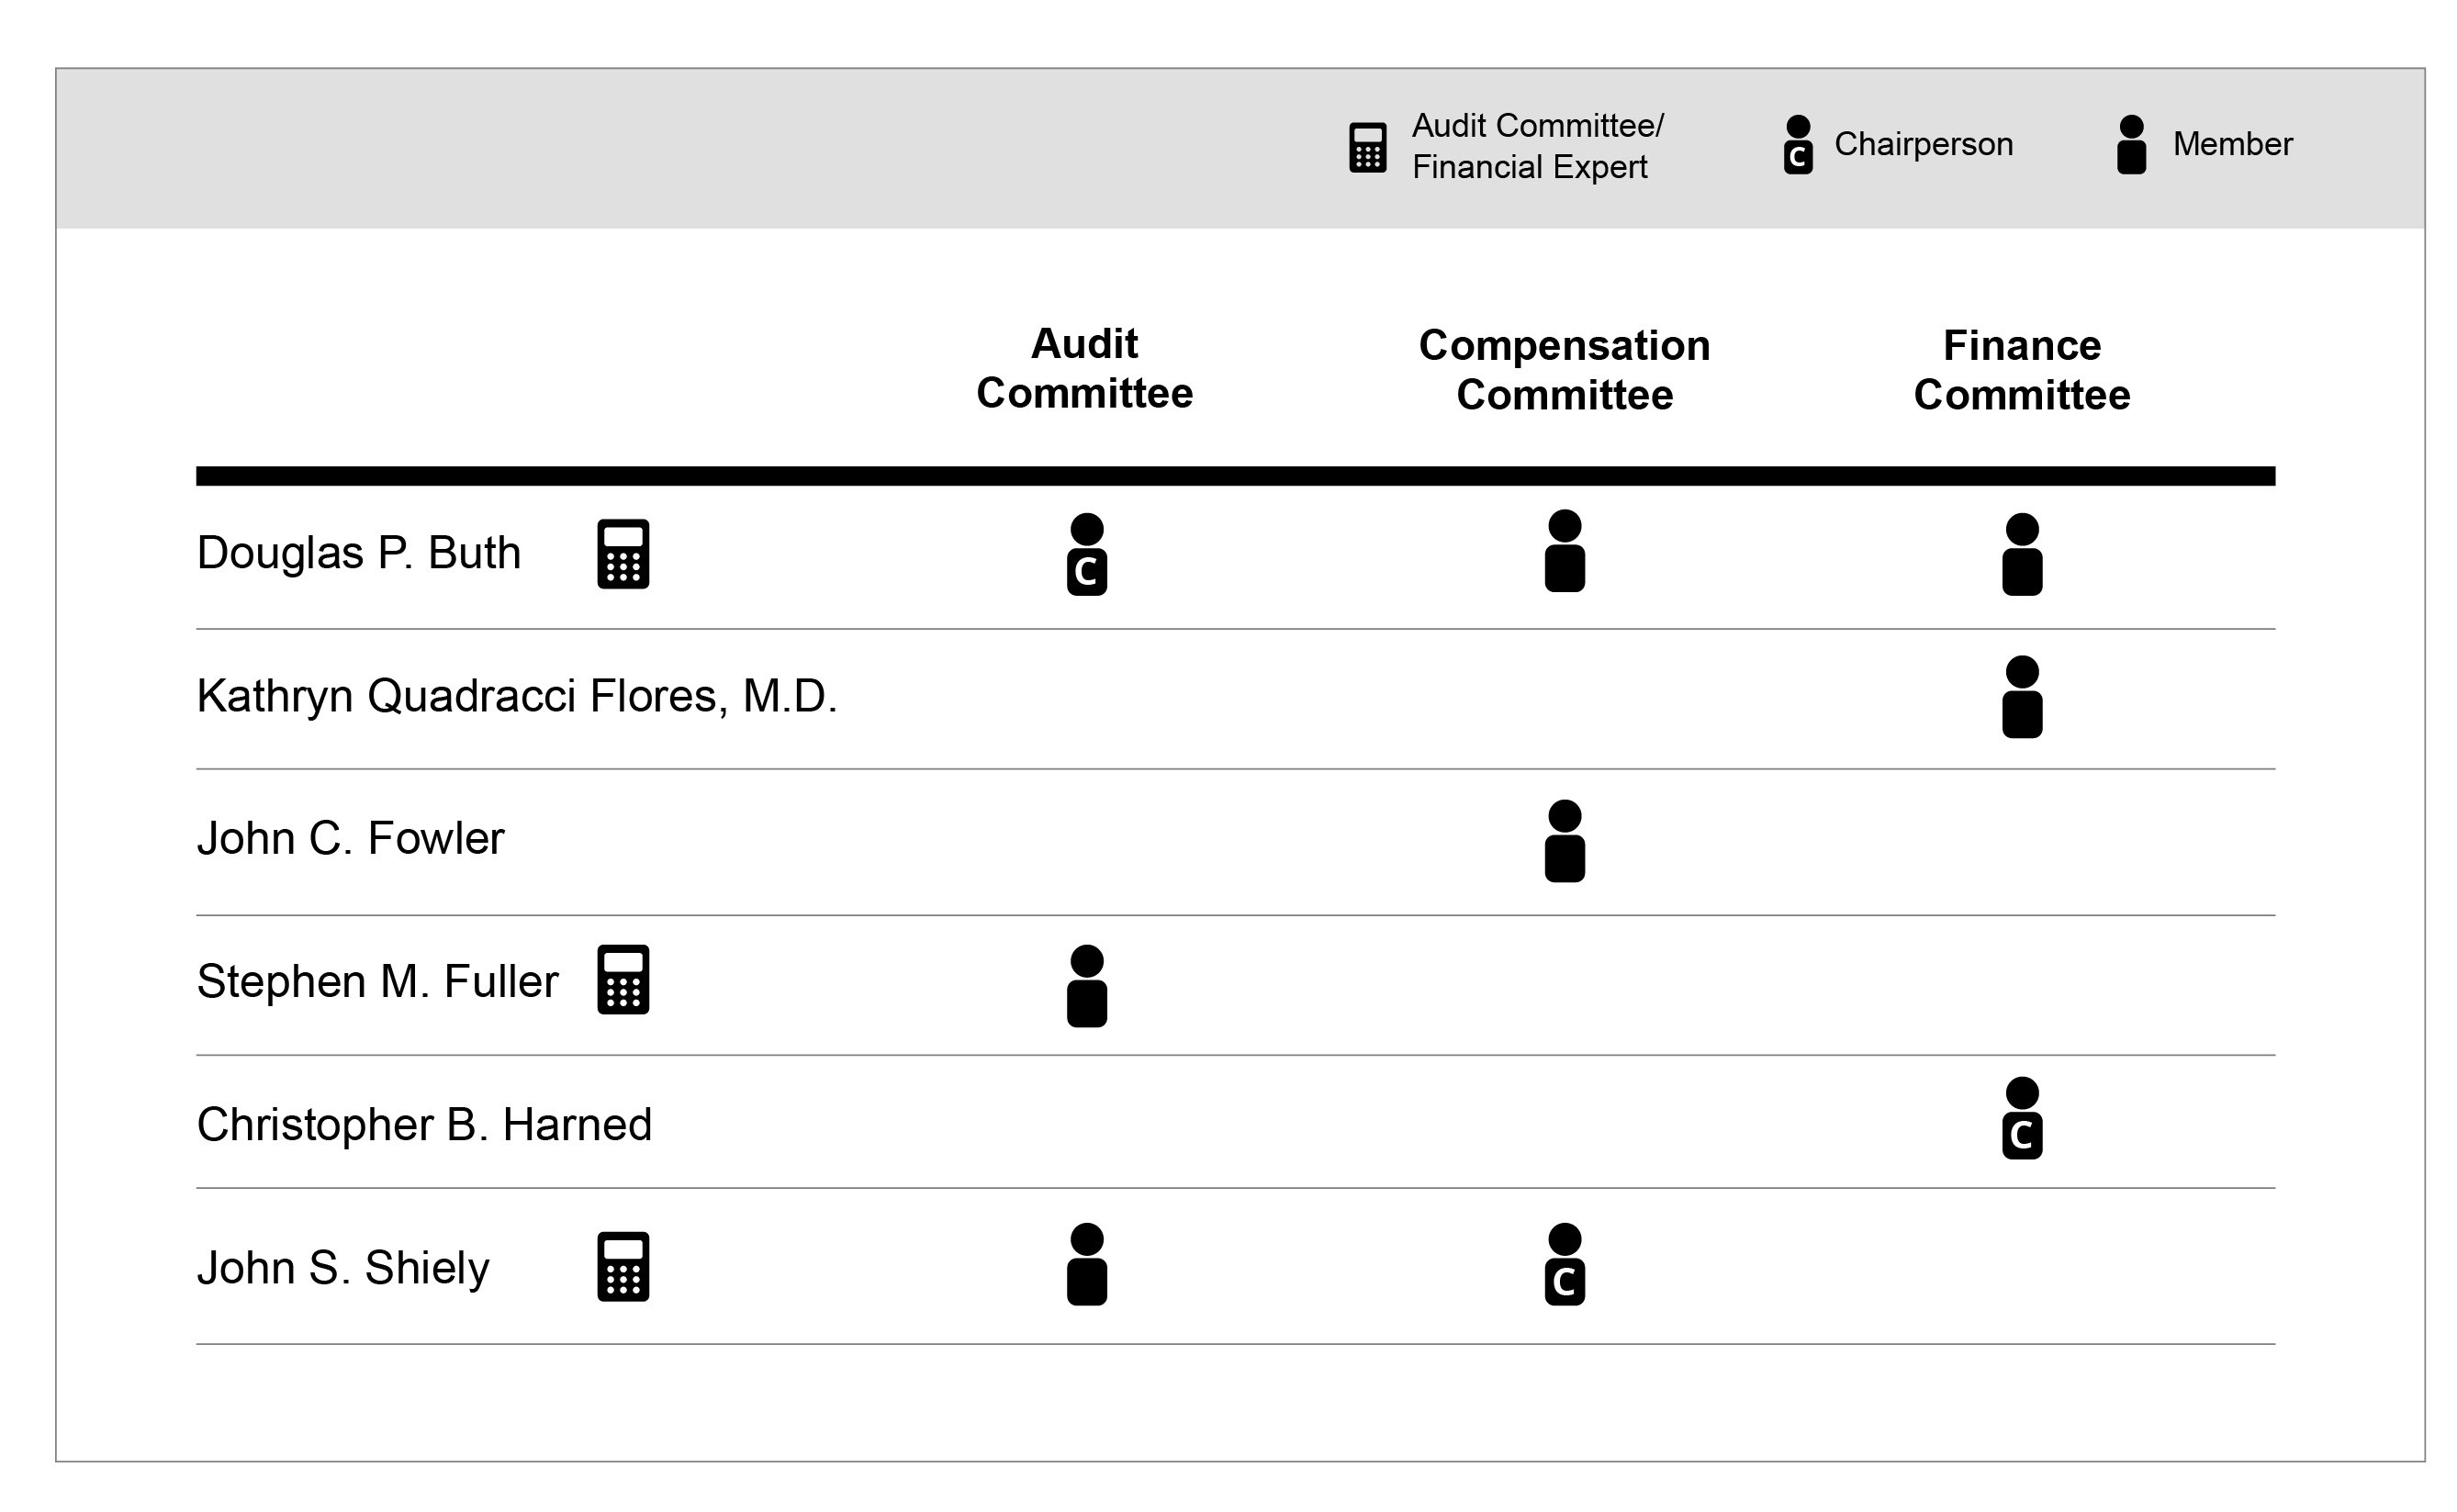
Task: Select the Compensation Committee column header
Action: coord(1565,370)
